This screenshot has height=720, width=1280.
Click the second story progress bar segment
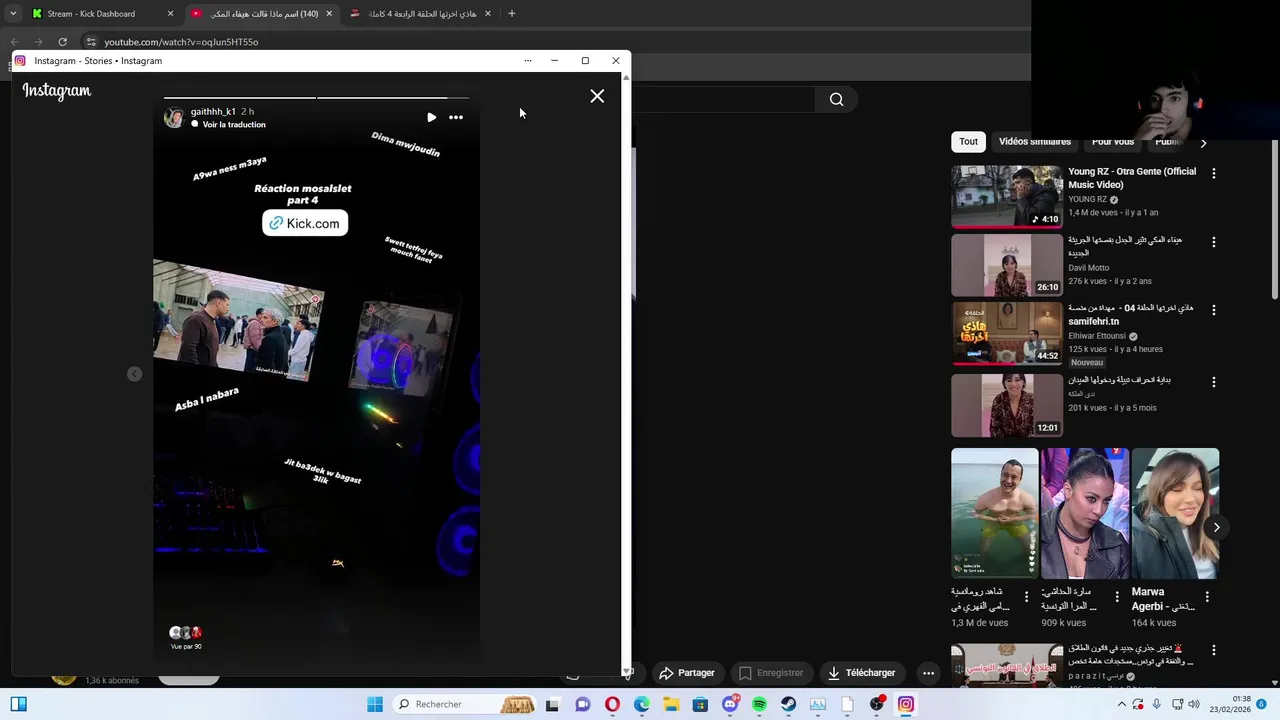point(392,97)
